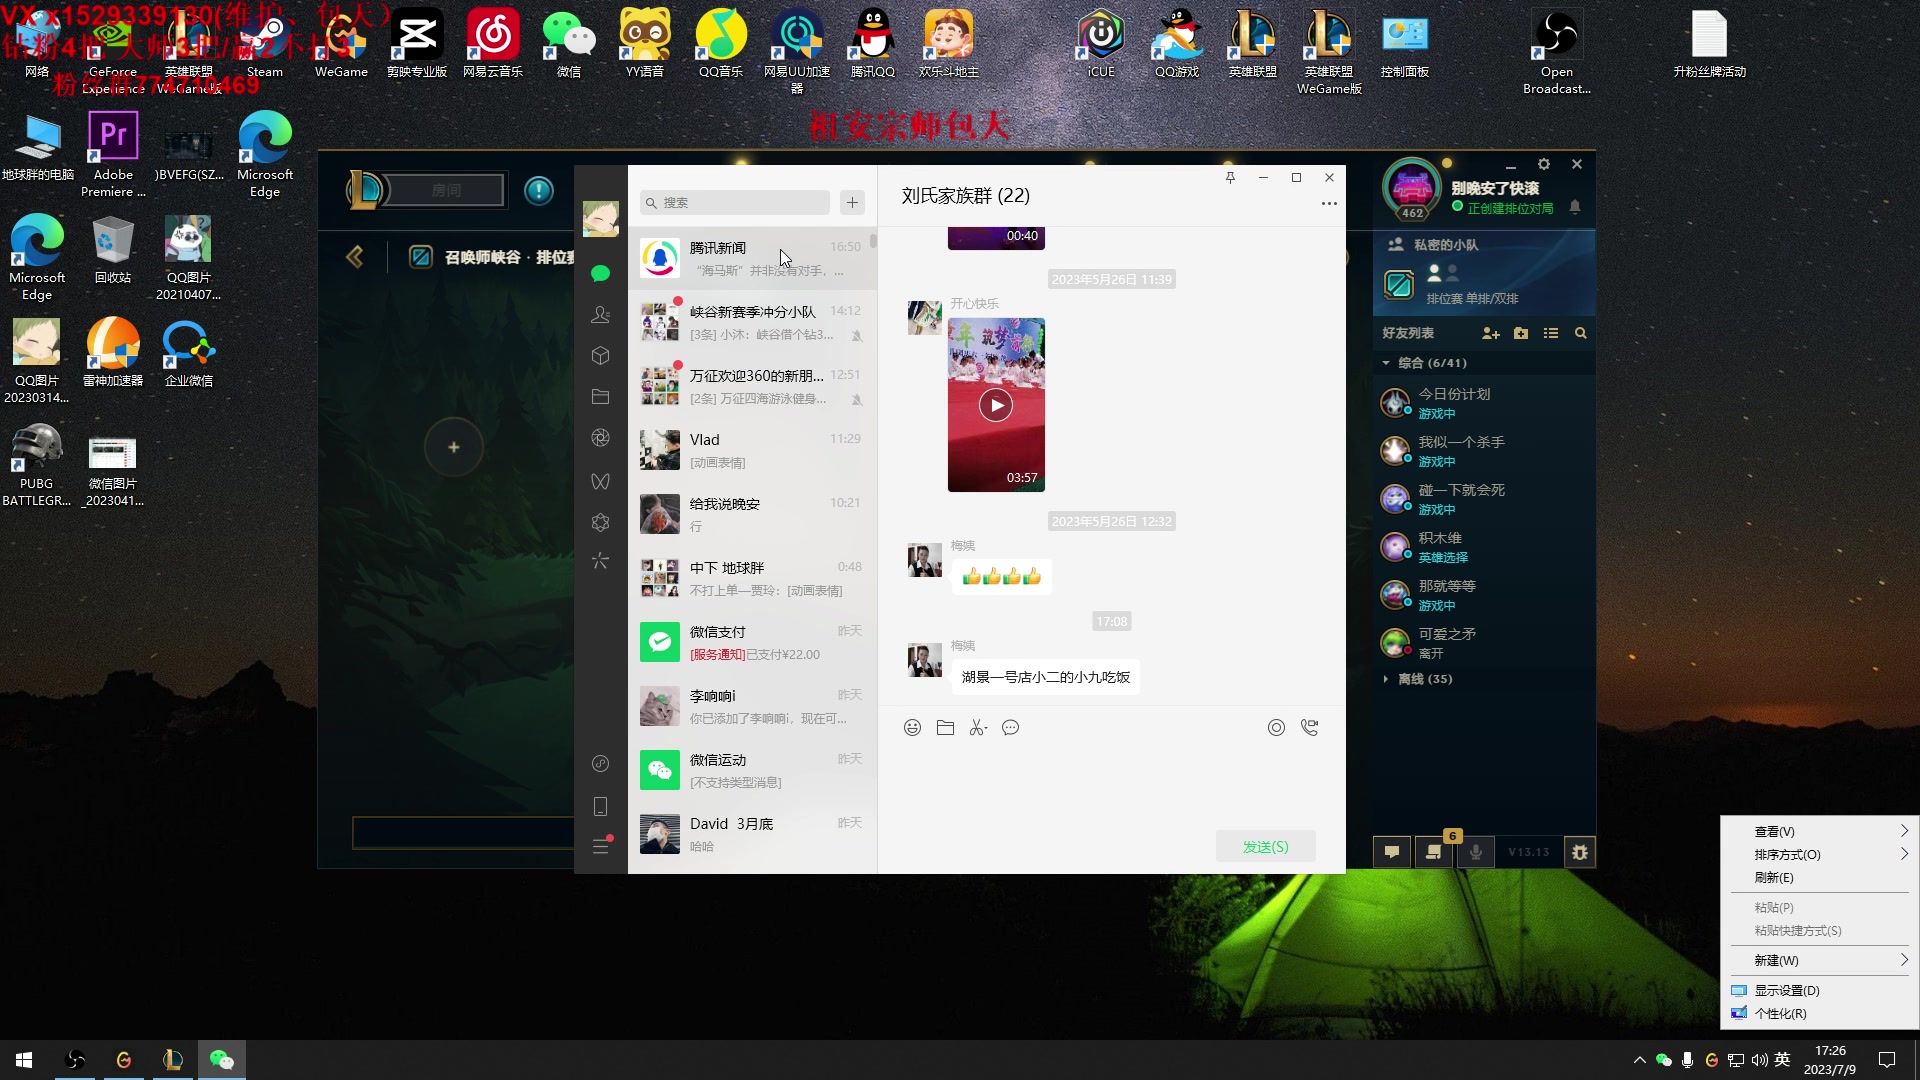This screenshot has width=1920, height=1080.
Task: Open 腾讯新闻 conversation
Action: tap(752, 259)
